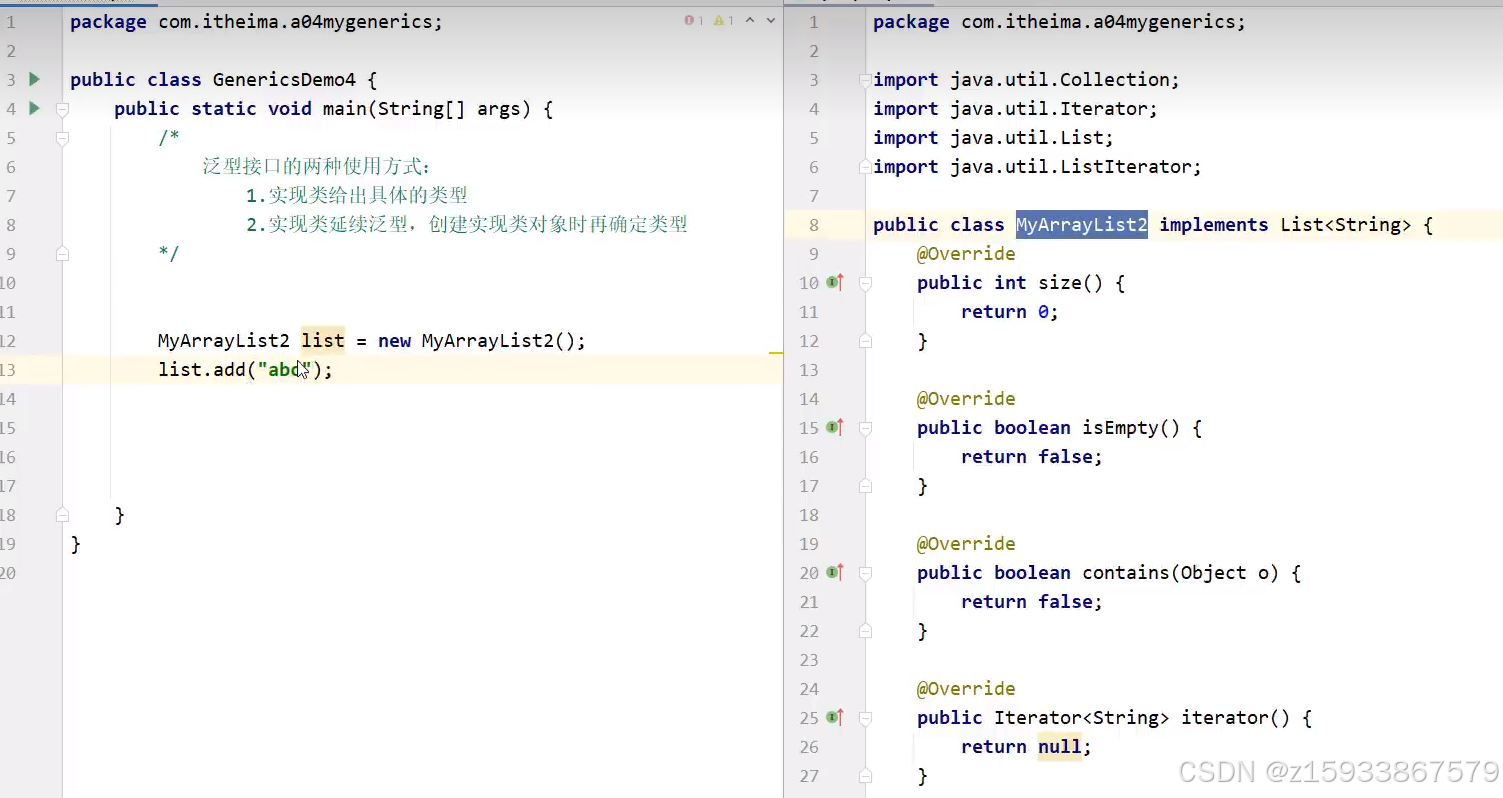Viewport: 1503px width, 798px height.
Task: Click implements keyword in right editor
Action: (1213, 225)
